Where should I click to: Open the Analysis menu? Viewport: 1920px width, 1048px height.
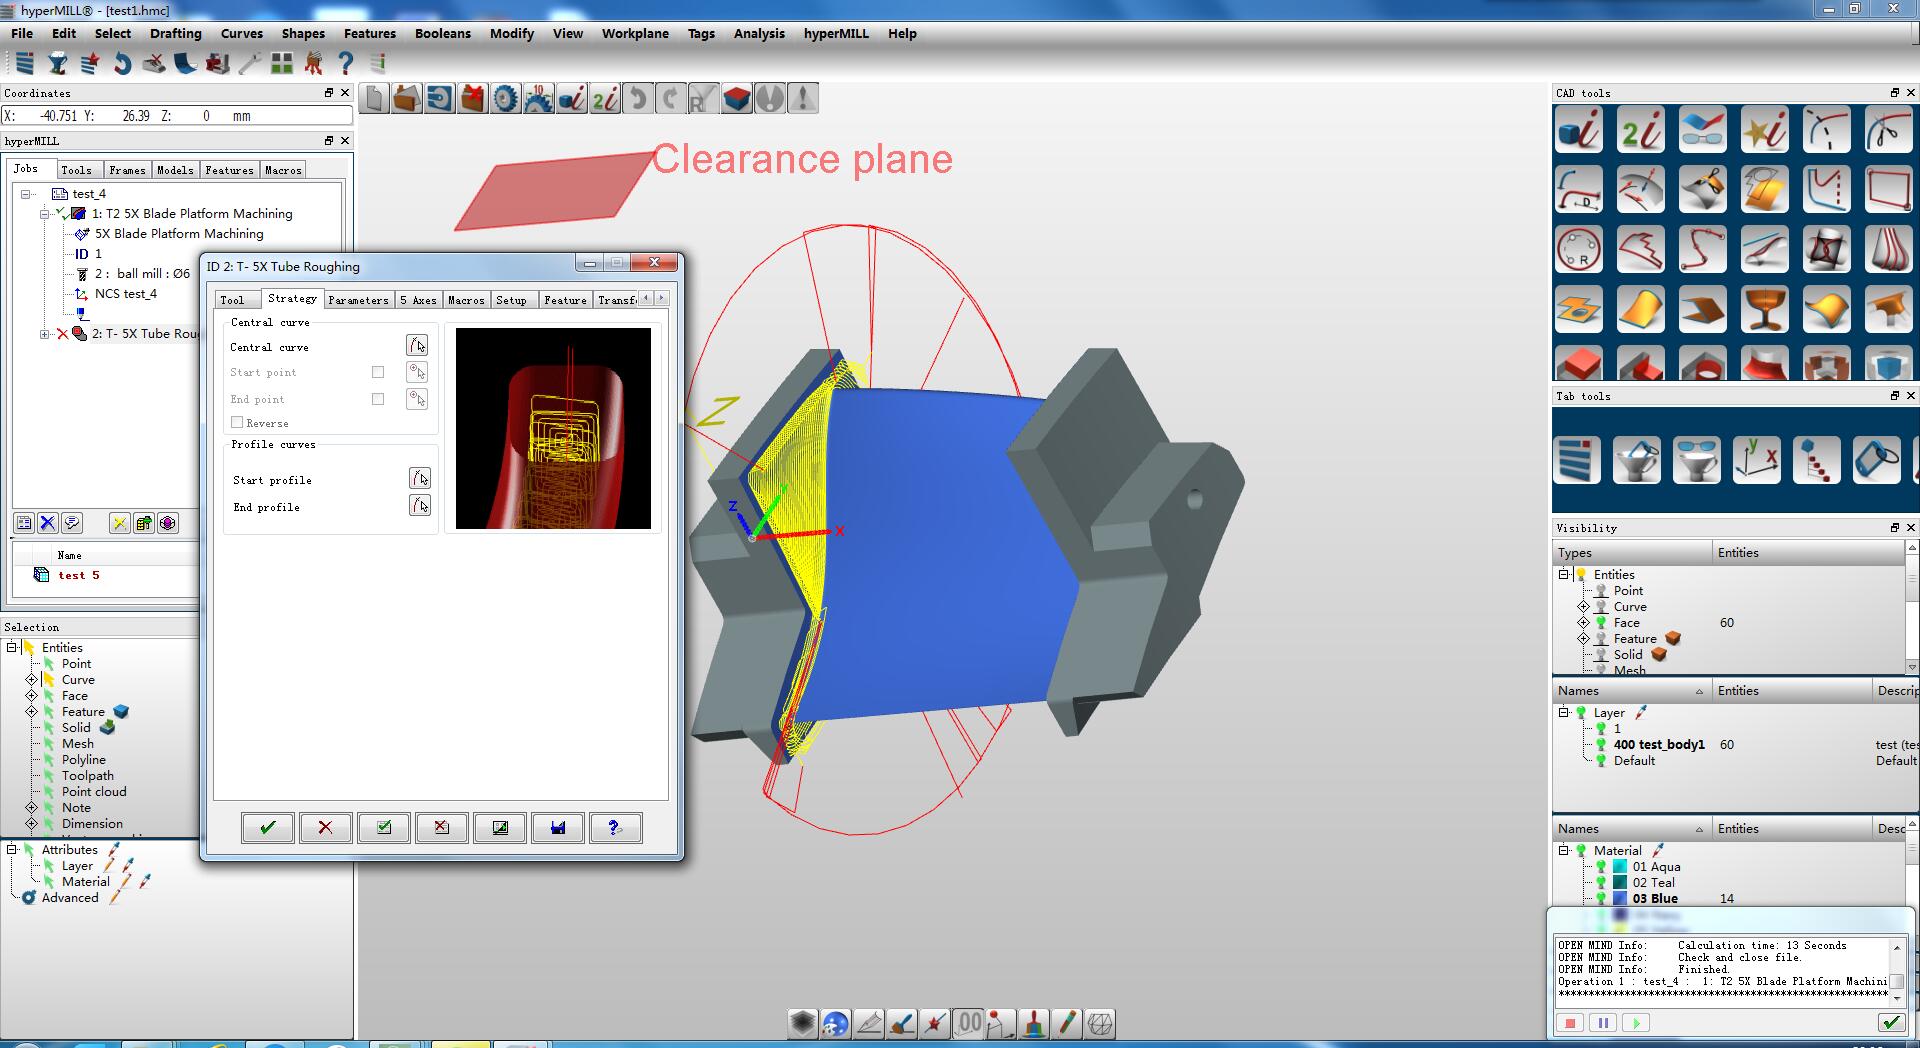tap(759, 33)
